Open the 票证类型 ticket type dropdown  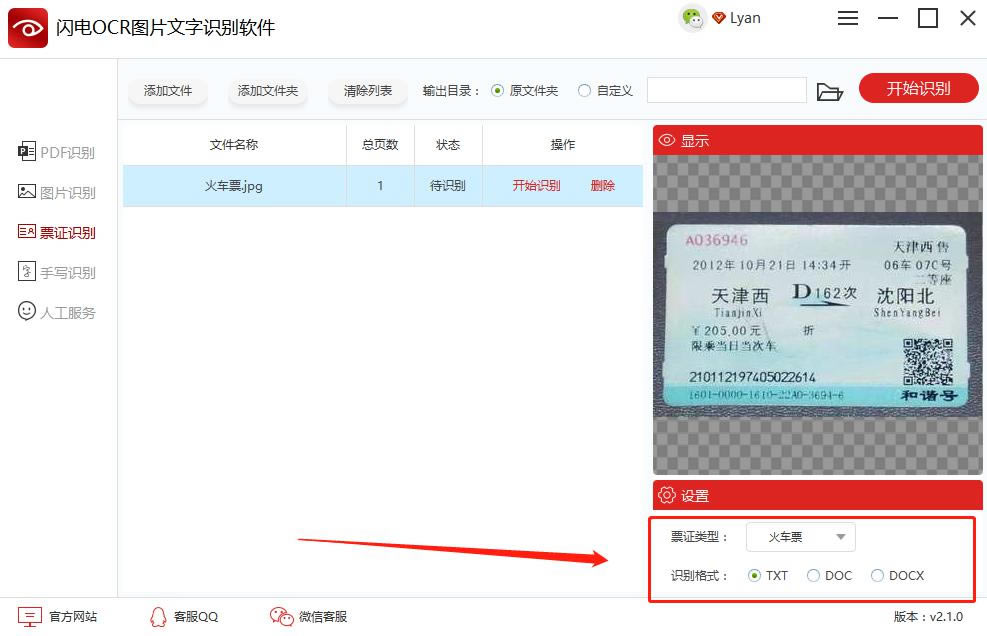pos(800,537)
